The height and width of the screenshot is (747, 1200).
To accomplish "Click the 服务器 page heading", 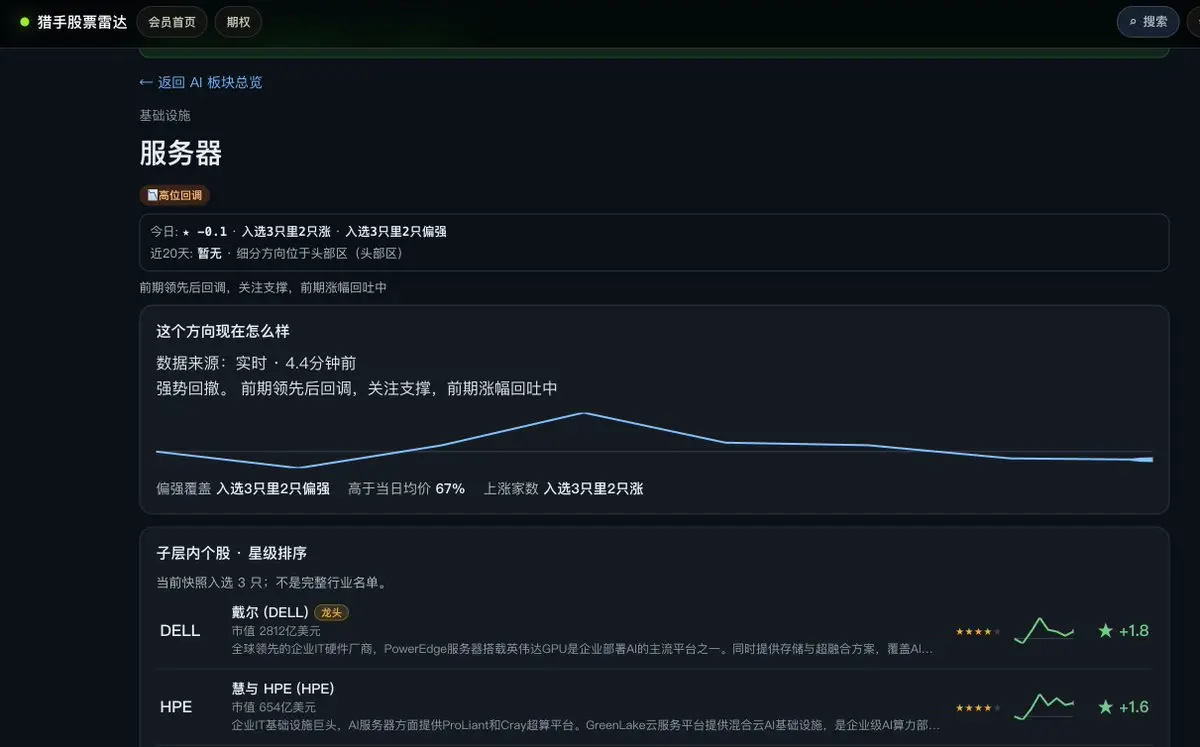I will [x=180, y=153].
